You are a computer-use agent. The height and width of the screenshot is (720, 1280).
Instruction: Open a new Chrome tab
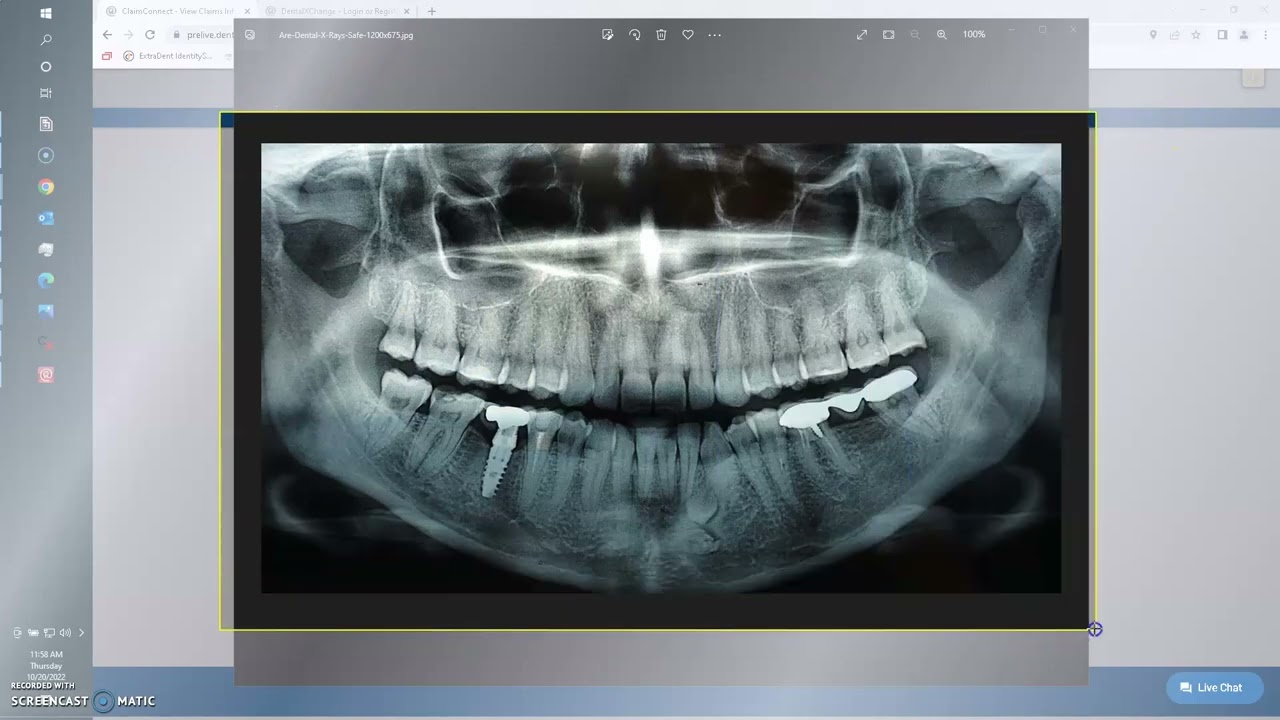click(432, 11)
